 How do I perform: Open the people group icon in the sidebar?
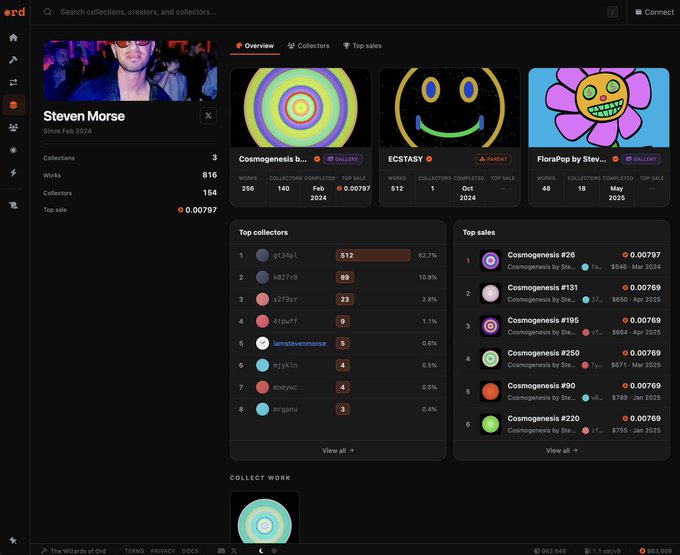coord(13,127)
